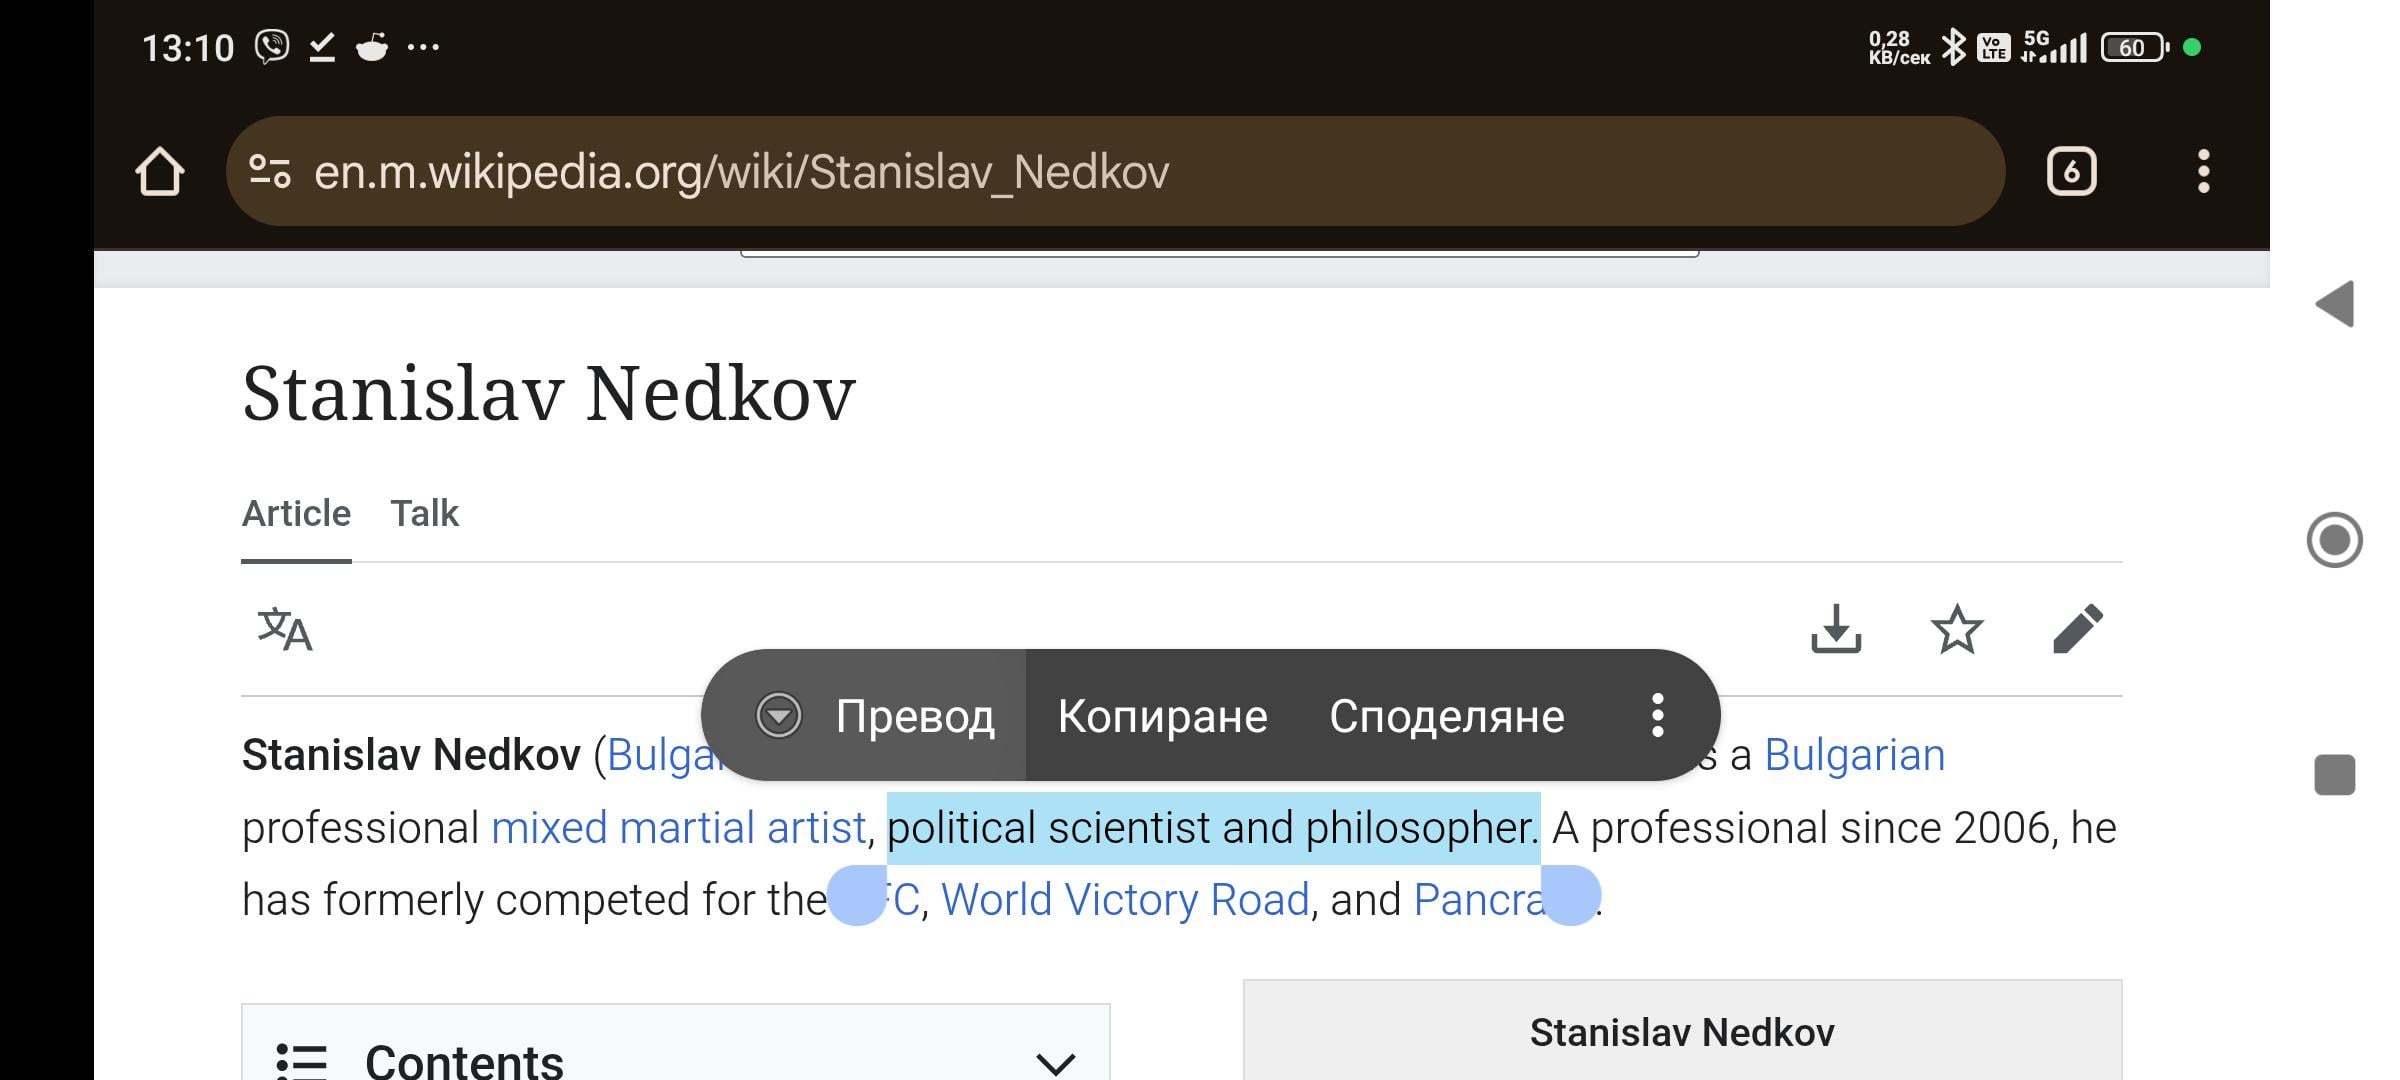Open the site settings icon in address bar
Image resolution: width=2400 pixels, height=1080 pixels.
point(270,172)
